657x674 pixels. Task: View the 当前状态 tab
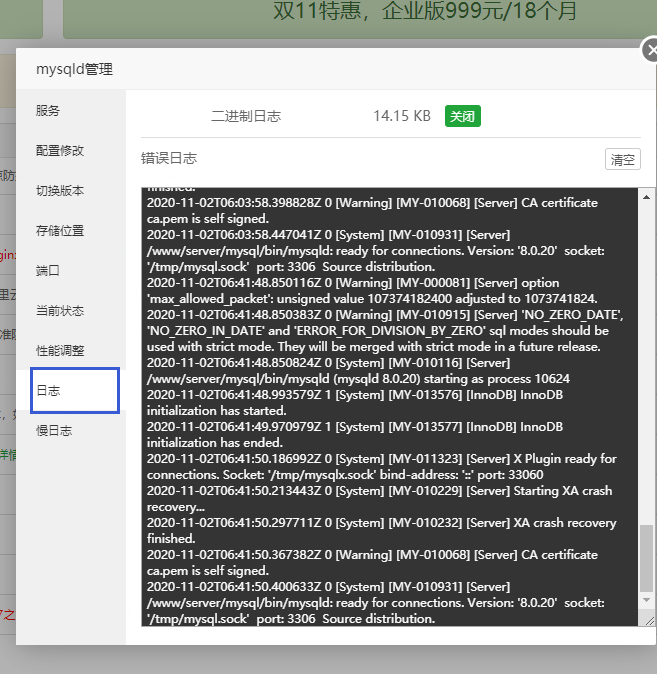click(60, 310)
